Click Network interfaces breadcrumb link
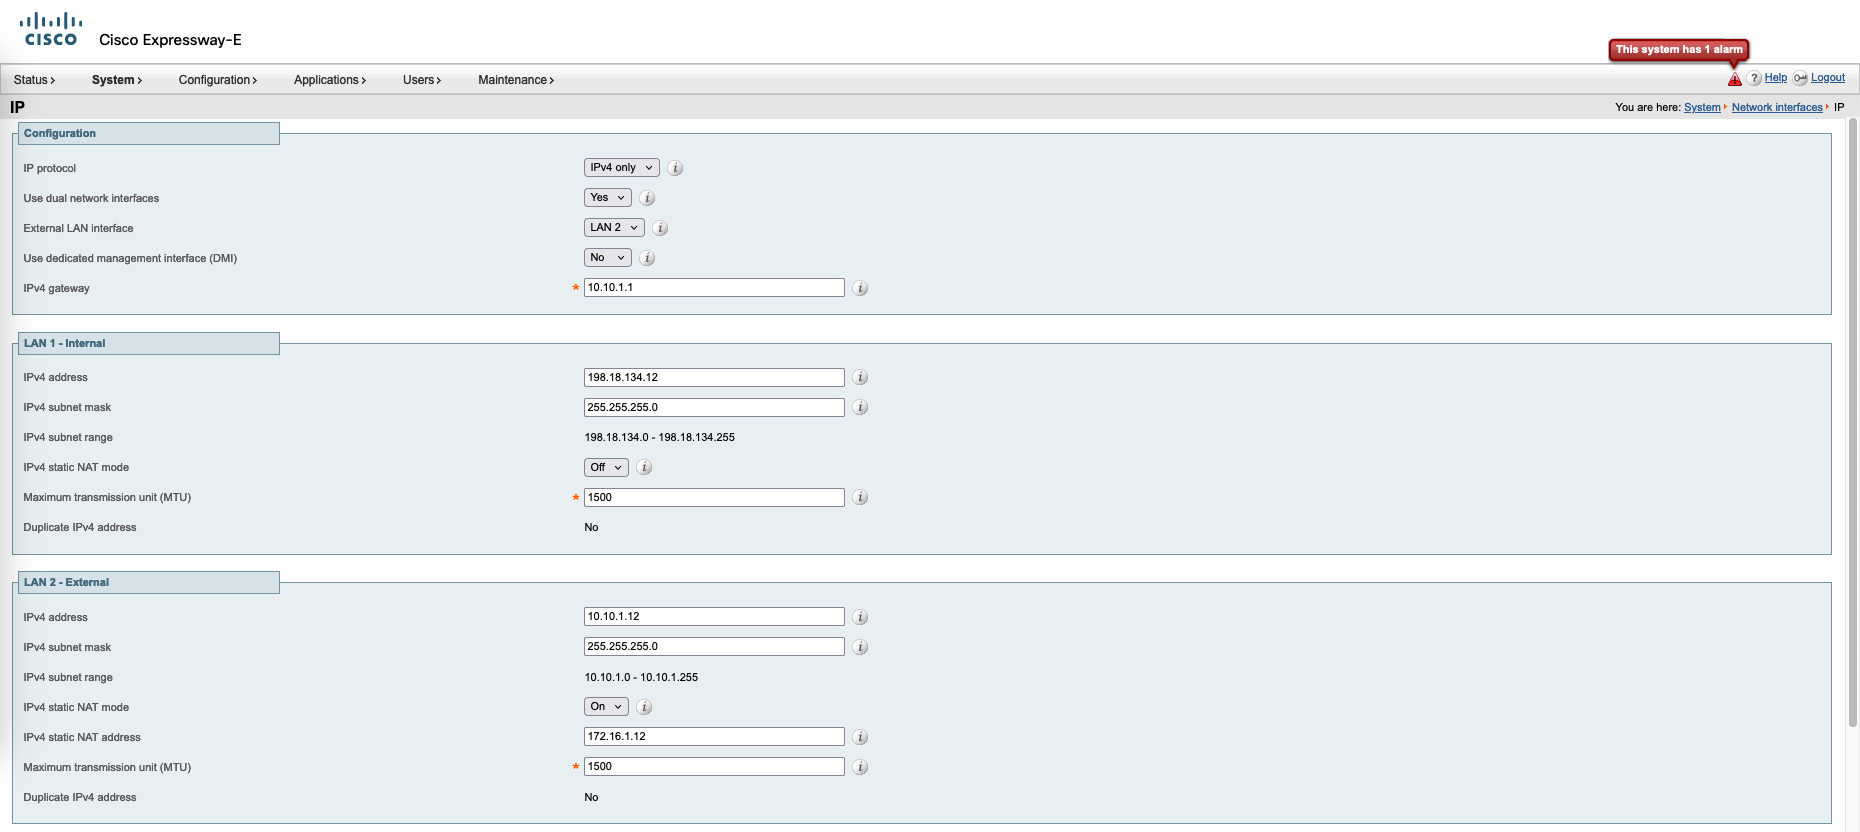The height and width of the screenshot is (832, 1860). point(1776,108)
